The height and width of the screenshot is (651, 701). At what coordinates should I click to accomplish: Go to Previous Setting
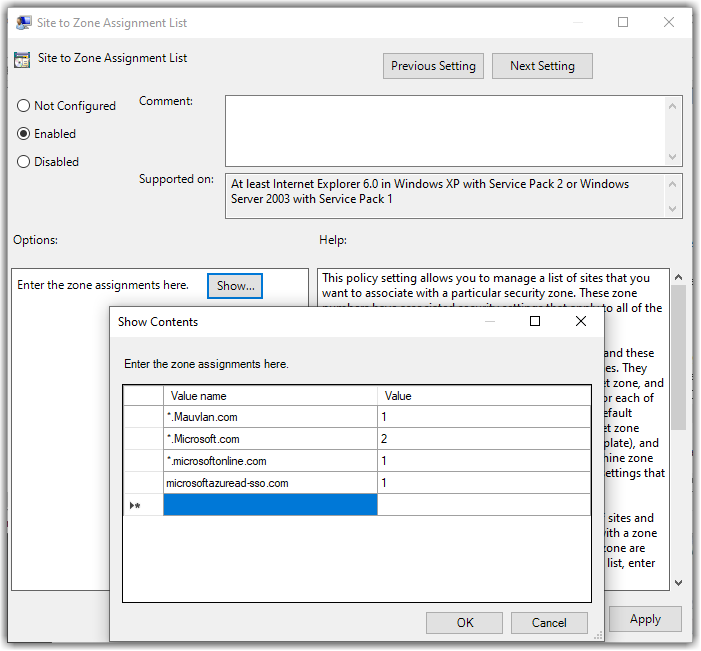tap(433, 66)
